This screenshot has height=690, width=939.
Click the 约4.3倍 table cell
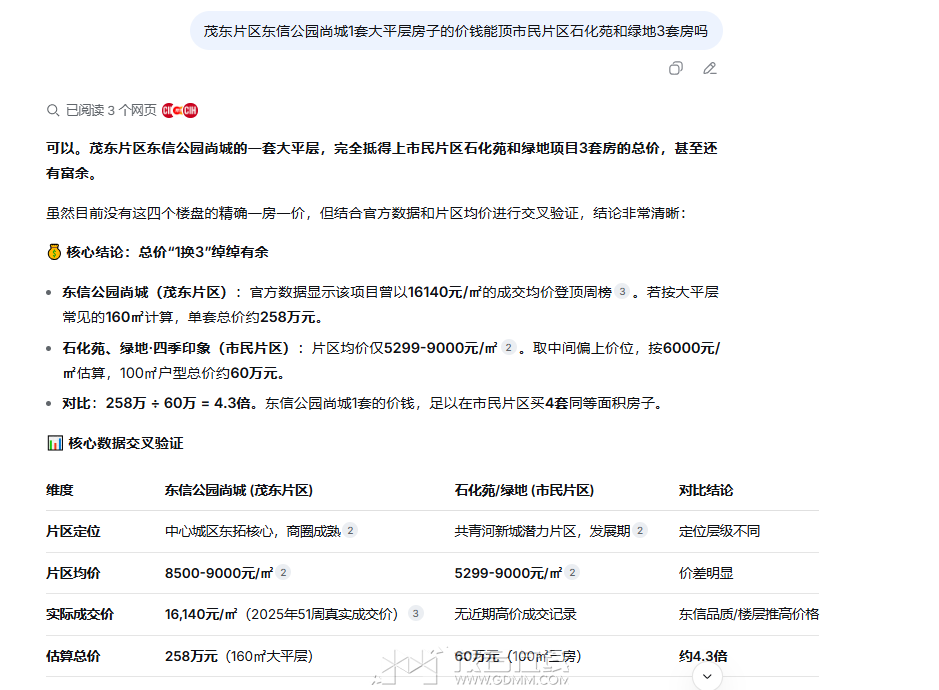click(703, 656)
